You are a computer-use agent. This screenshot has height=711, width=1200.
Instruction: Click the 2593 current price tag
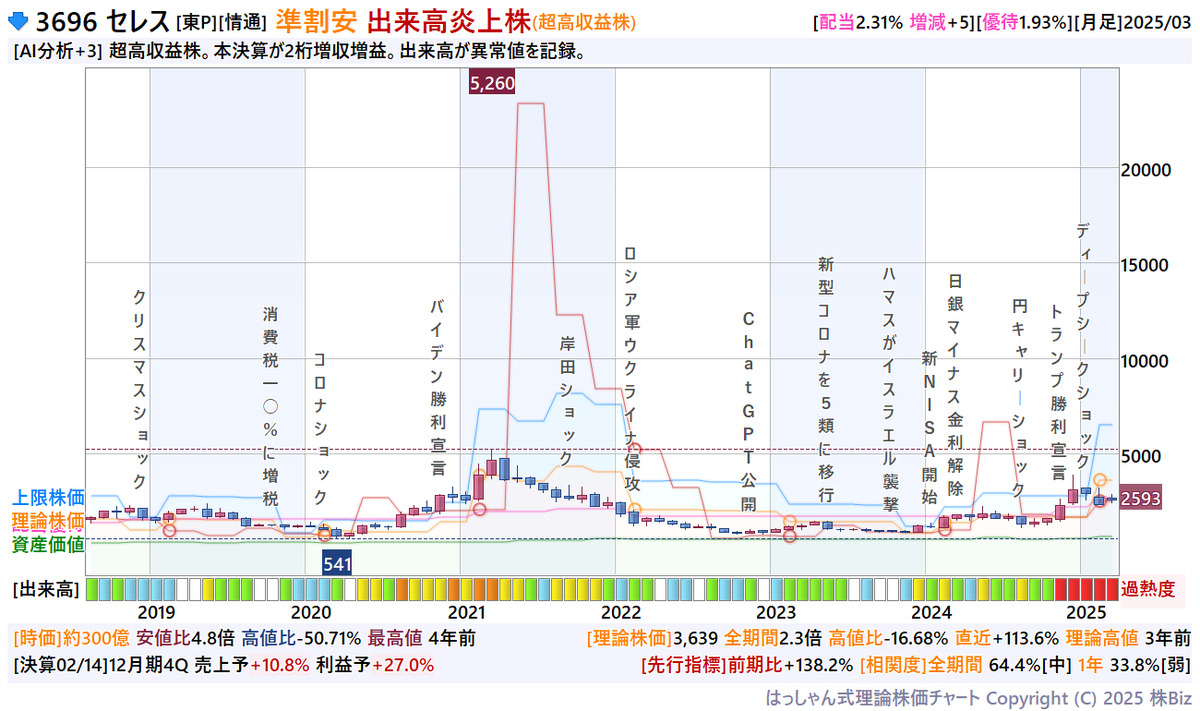(1140, 499)
